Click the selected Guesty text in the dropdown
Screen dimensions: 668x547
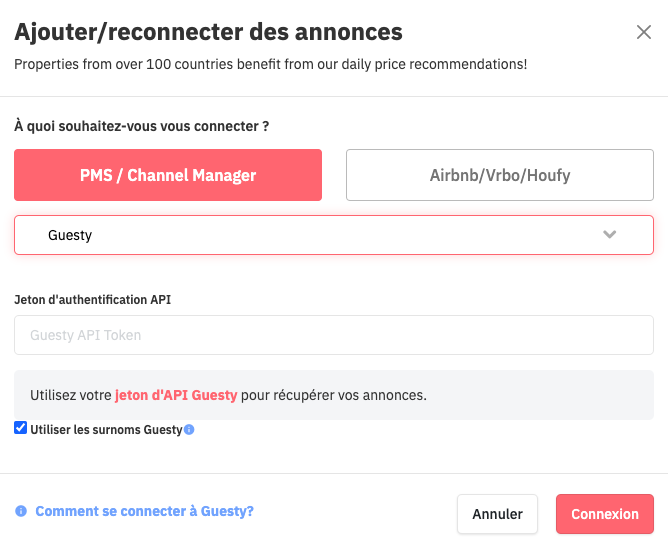coord(70,235)
